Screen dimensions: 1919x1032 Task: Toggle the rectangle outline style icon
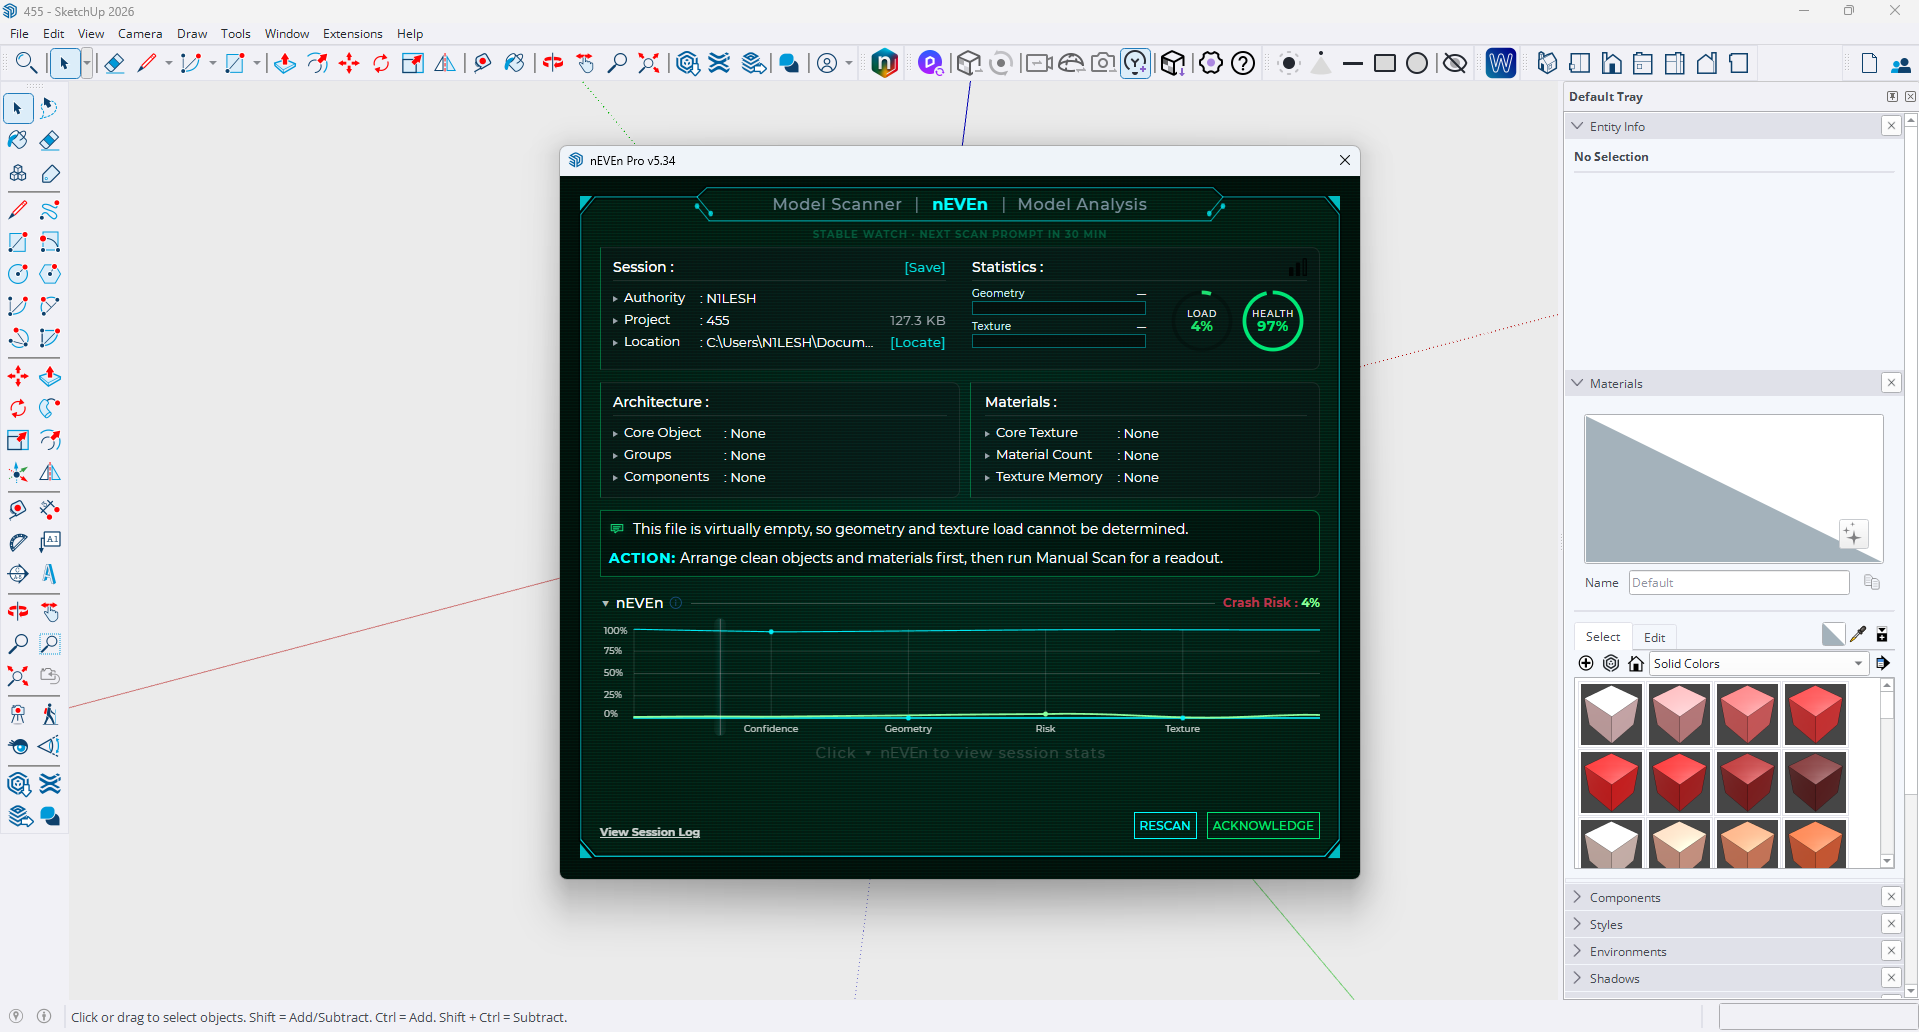click(1385, 64)
